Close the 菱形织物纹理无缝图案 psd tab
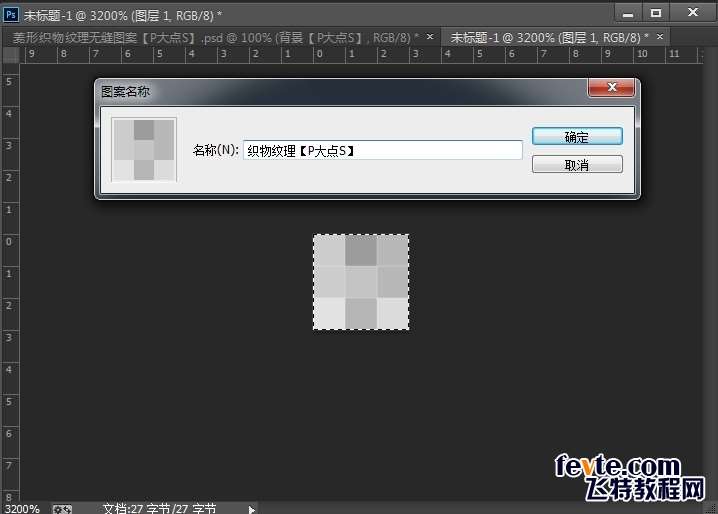 (430, 37)
